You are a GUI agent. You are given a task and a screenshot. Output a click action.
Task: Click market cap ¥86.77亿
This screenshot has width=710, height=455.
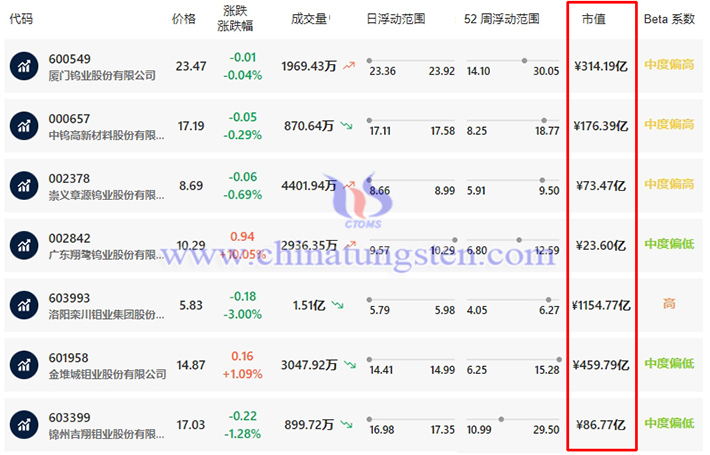click(601, 425)
